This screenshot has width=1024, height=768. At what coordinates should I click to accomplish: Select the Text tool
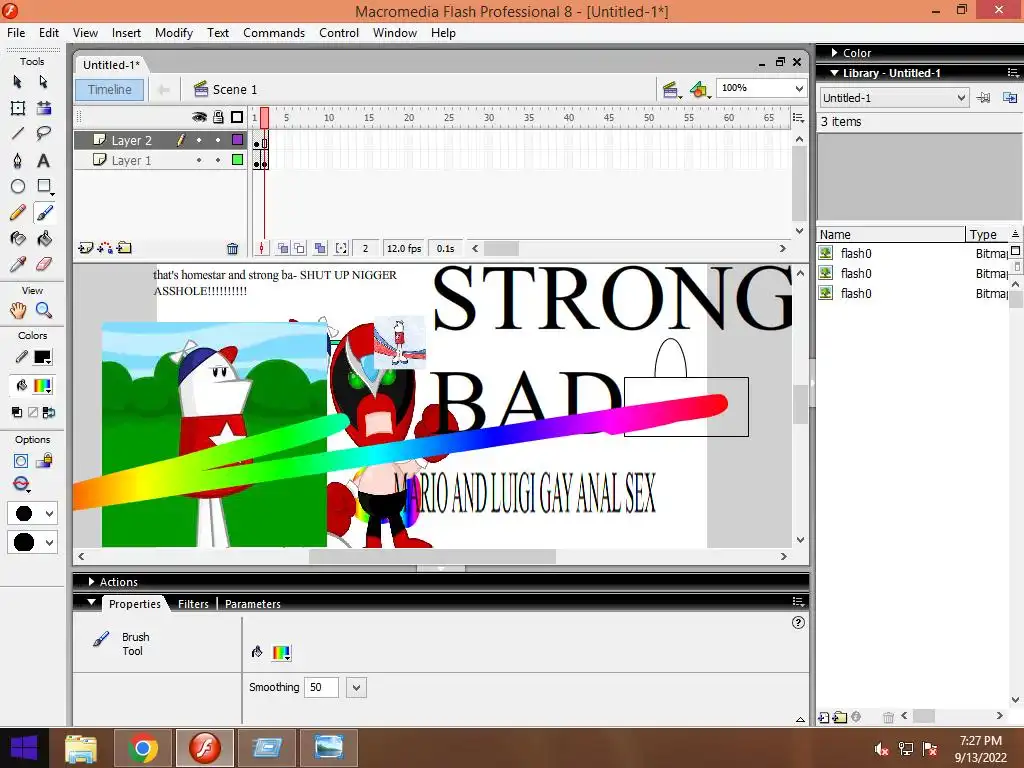(44, 160)
